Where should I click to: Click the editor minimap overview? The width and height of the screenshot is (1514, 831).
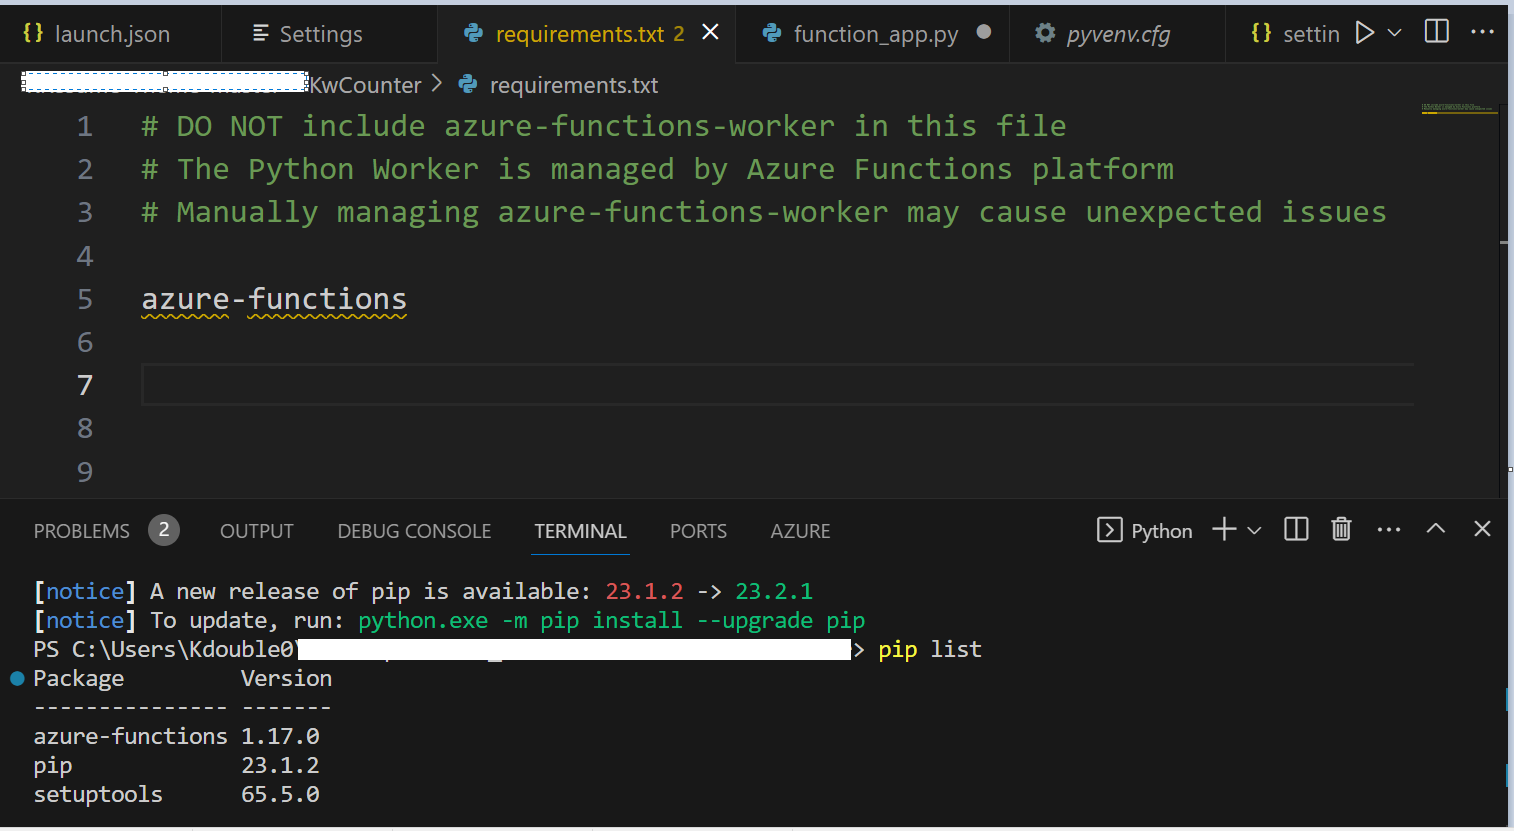[1459, 108]
